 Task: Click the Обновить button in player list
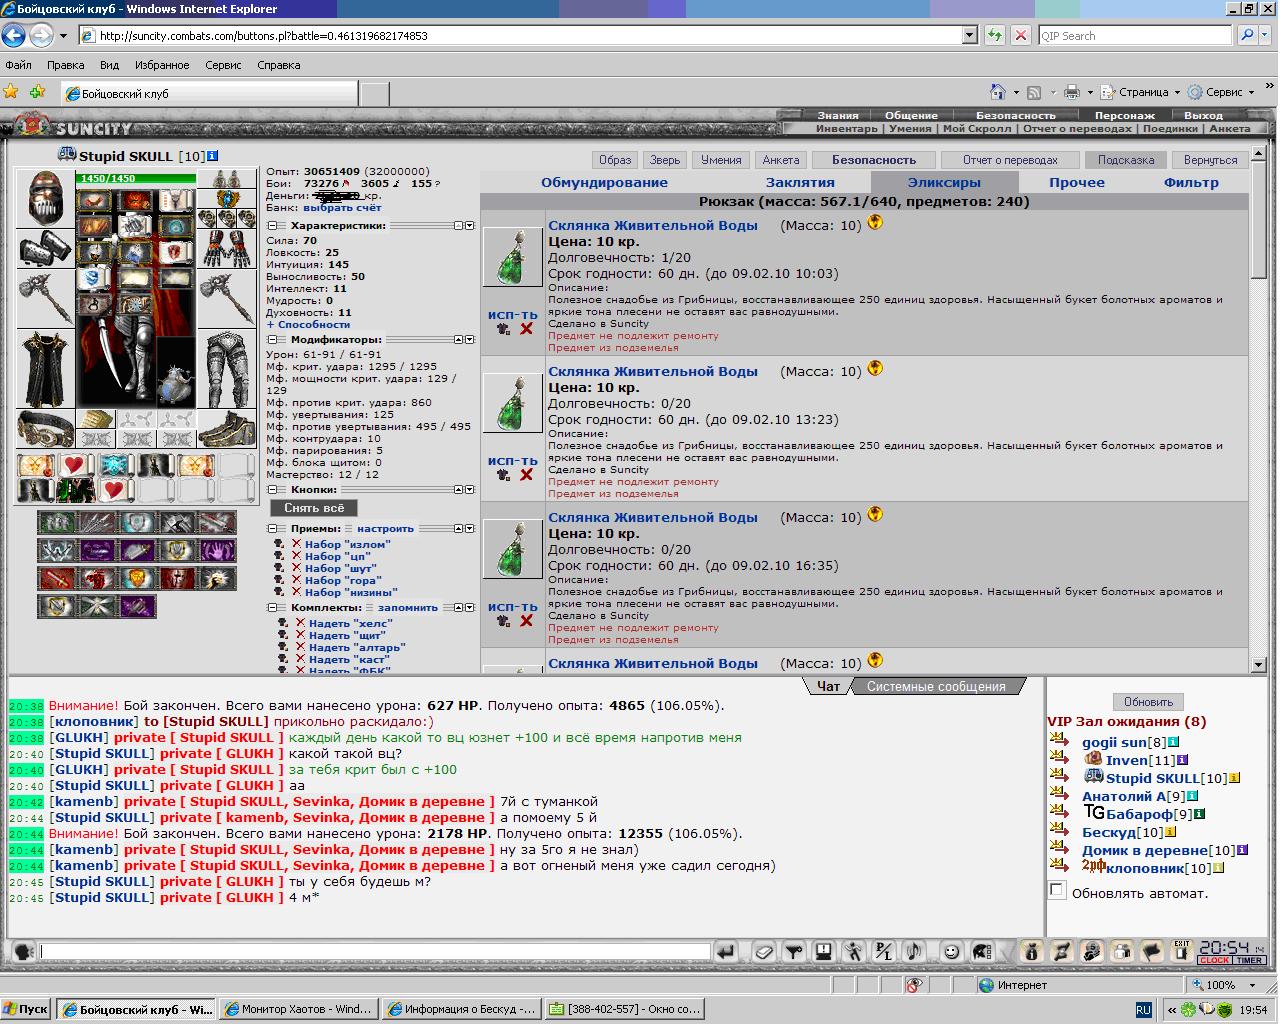click(1148, 702)
